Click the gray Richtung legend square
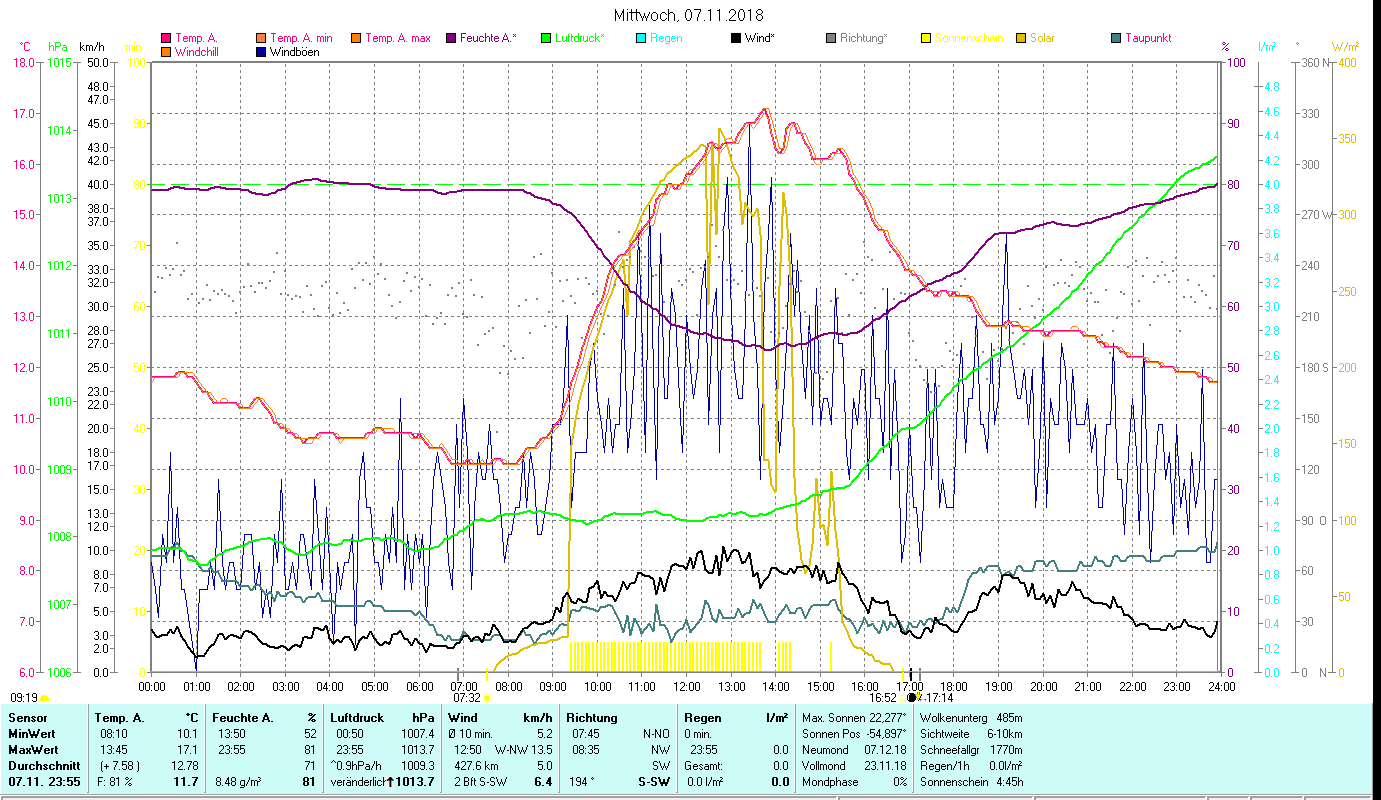Screen dimensions: 1381x800 831,39
